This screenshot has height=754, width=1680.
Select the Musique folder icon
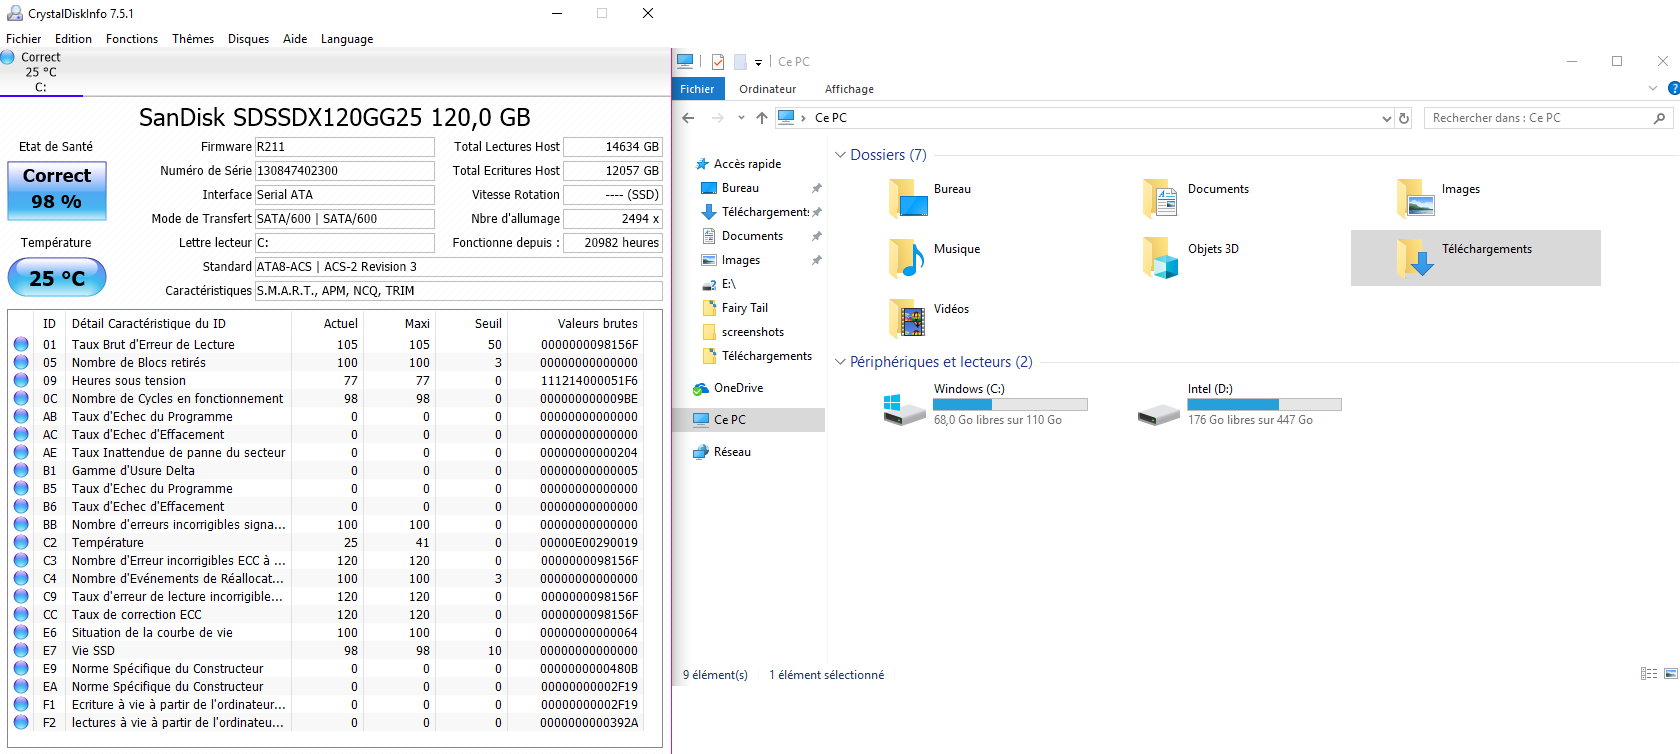click(x=906, y=258)
